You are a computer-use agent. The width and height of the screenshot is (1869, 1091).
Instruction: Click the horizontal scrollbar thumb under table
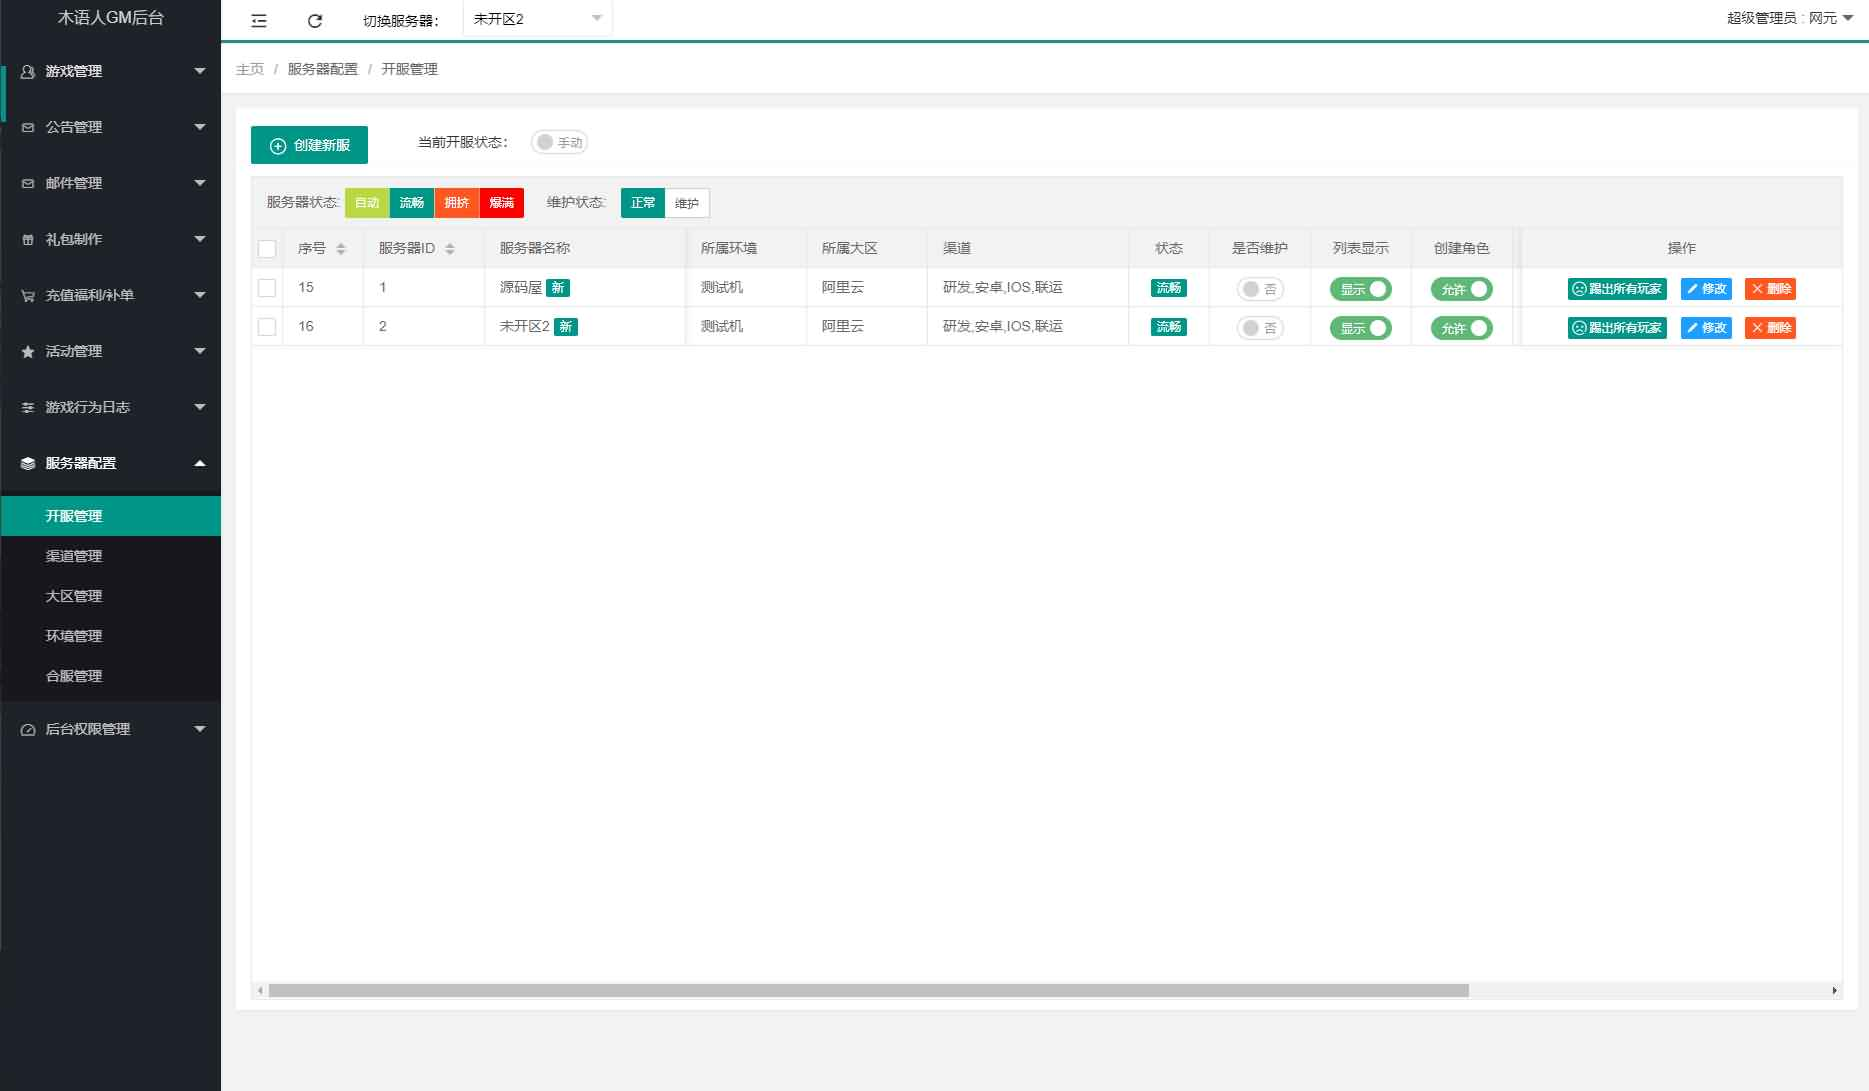868,990
